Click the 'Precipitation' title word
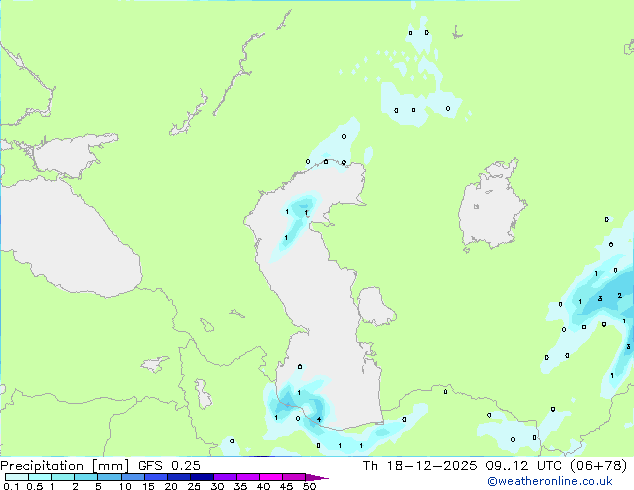This screenshot has height=490, width=634. click(x=42, y=466)
